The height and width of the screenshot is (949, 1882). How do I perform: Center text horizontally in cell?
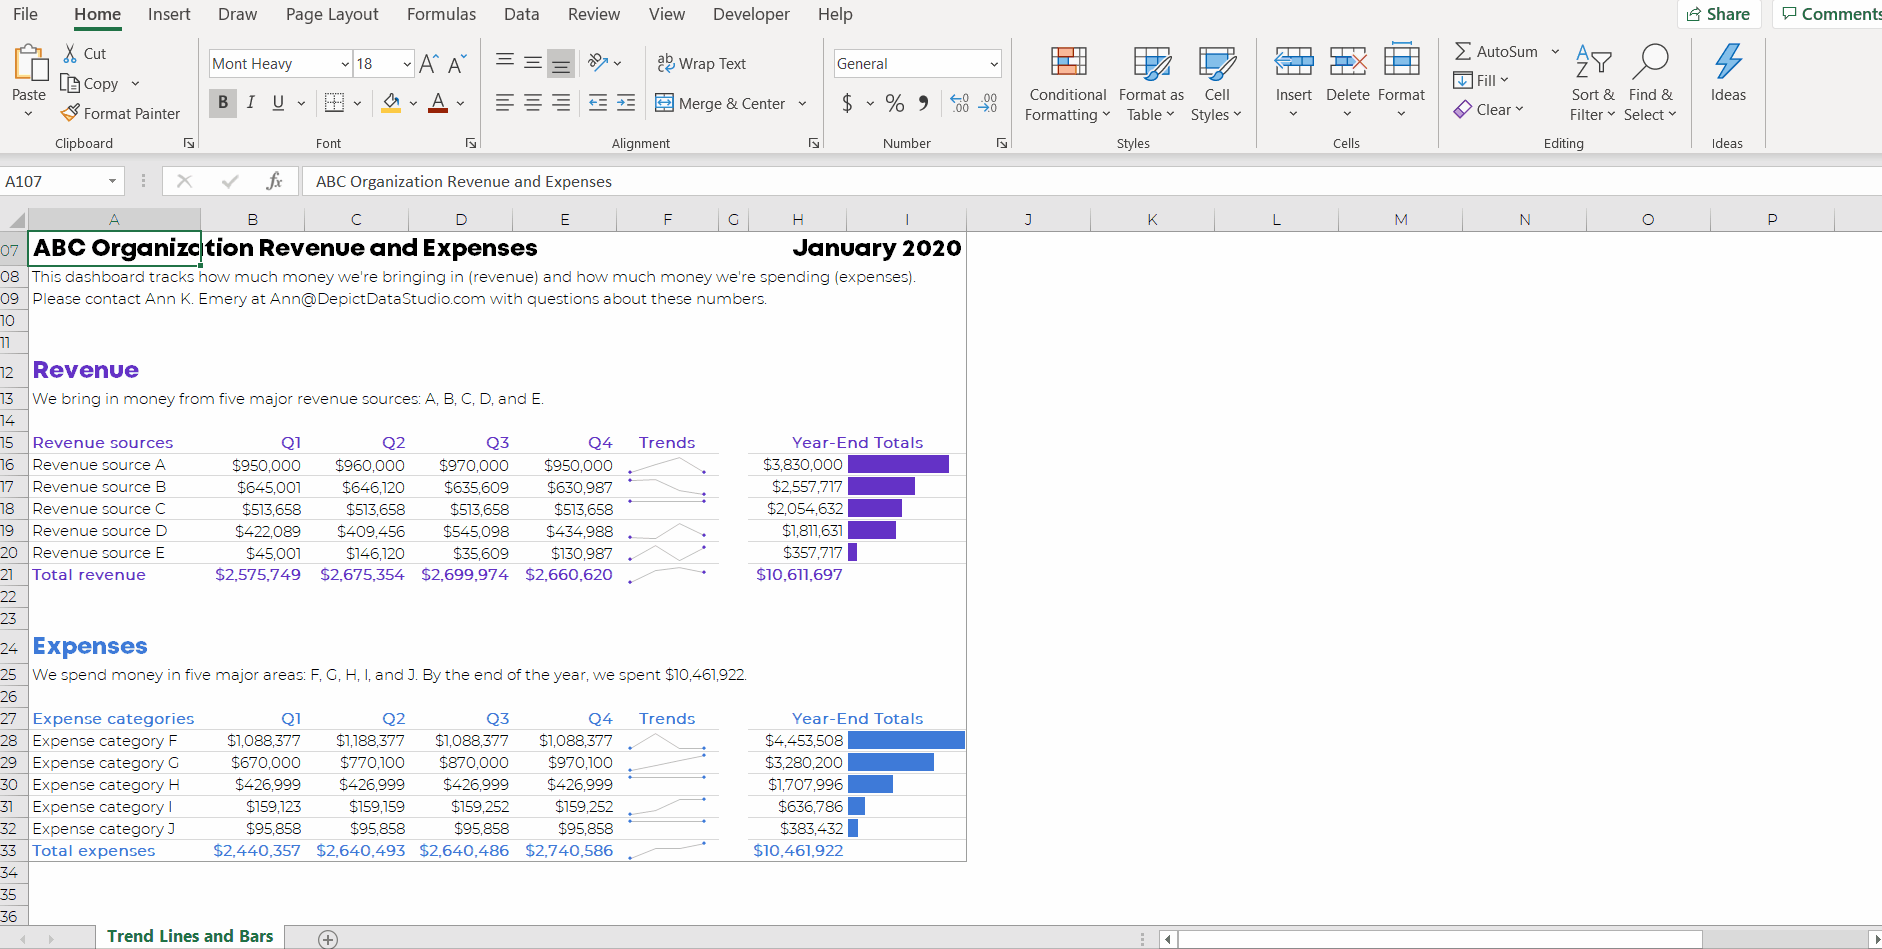point(533,103)
